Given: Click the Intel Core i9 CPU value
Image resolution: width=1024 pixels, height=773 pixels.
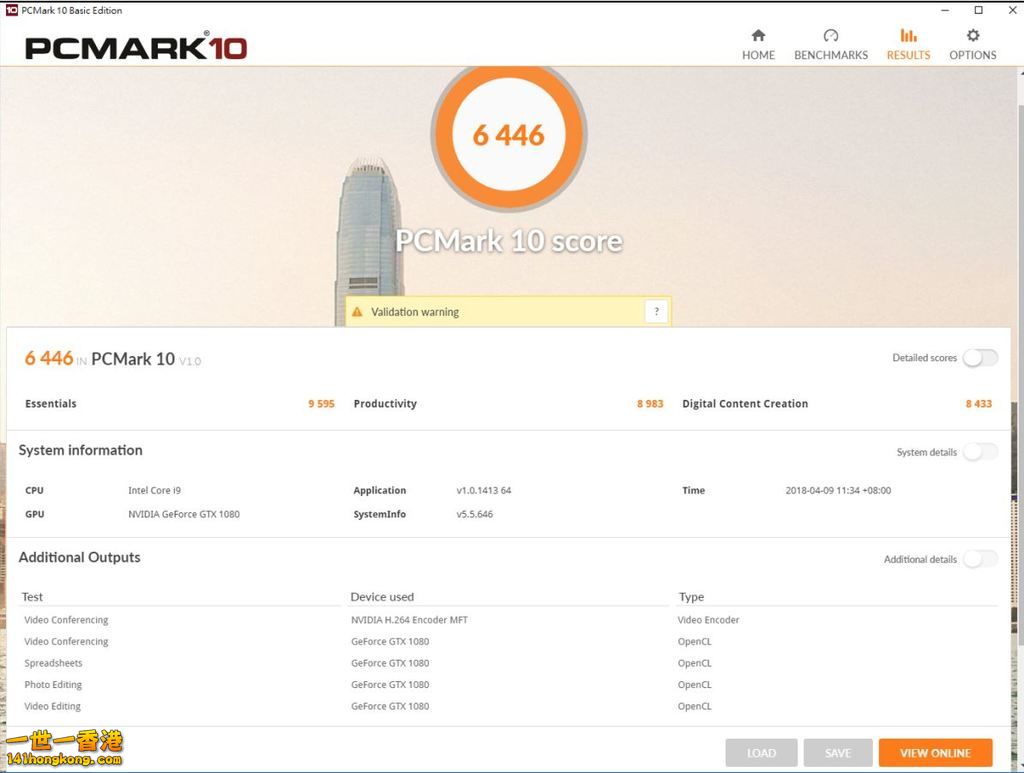Looking at the screenshot, I should coord(155,490).
